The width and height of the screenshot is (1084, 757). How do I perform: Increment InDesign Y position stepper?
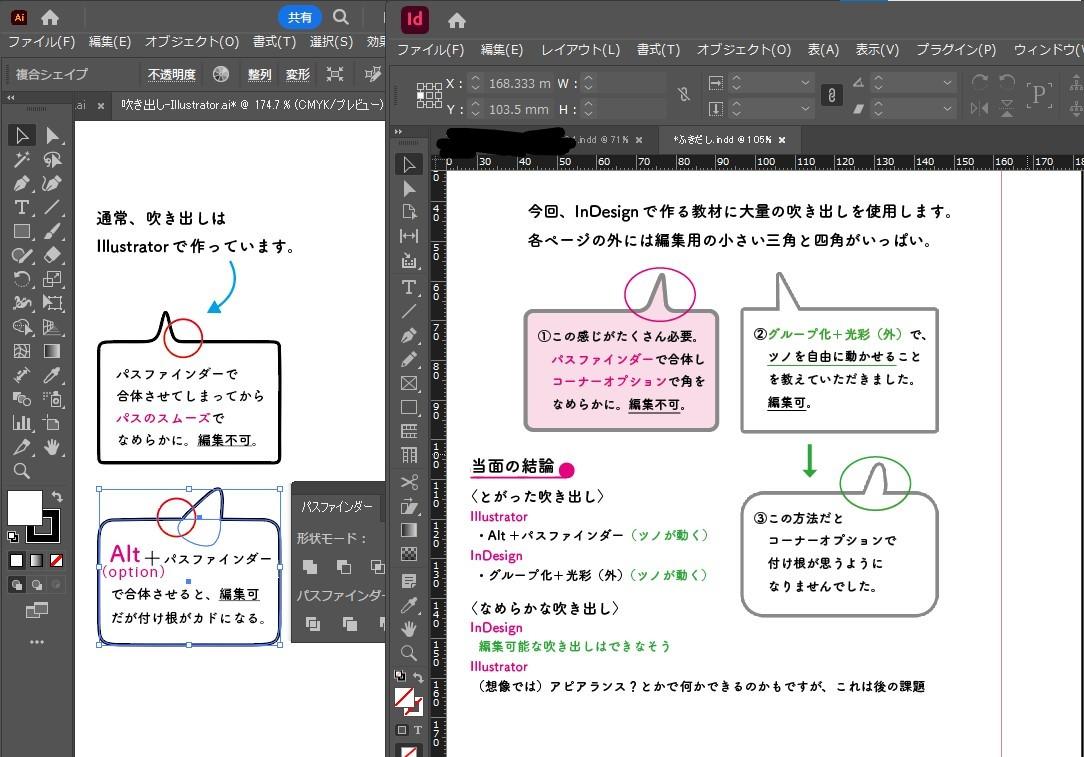(476, 104)
